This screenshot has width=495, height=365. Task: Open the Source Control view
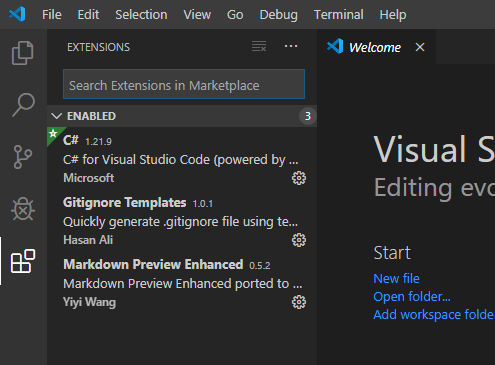23,157
